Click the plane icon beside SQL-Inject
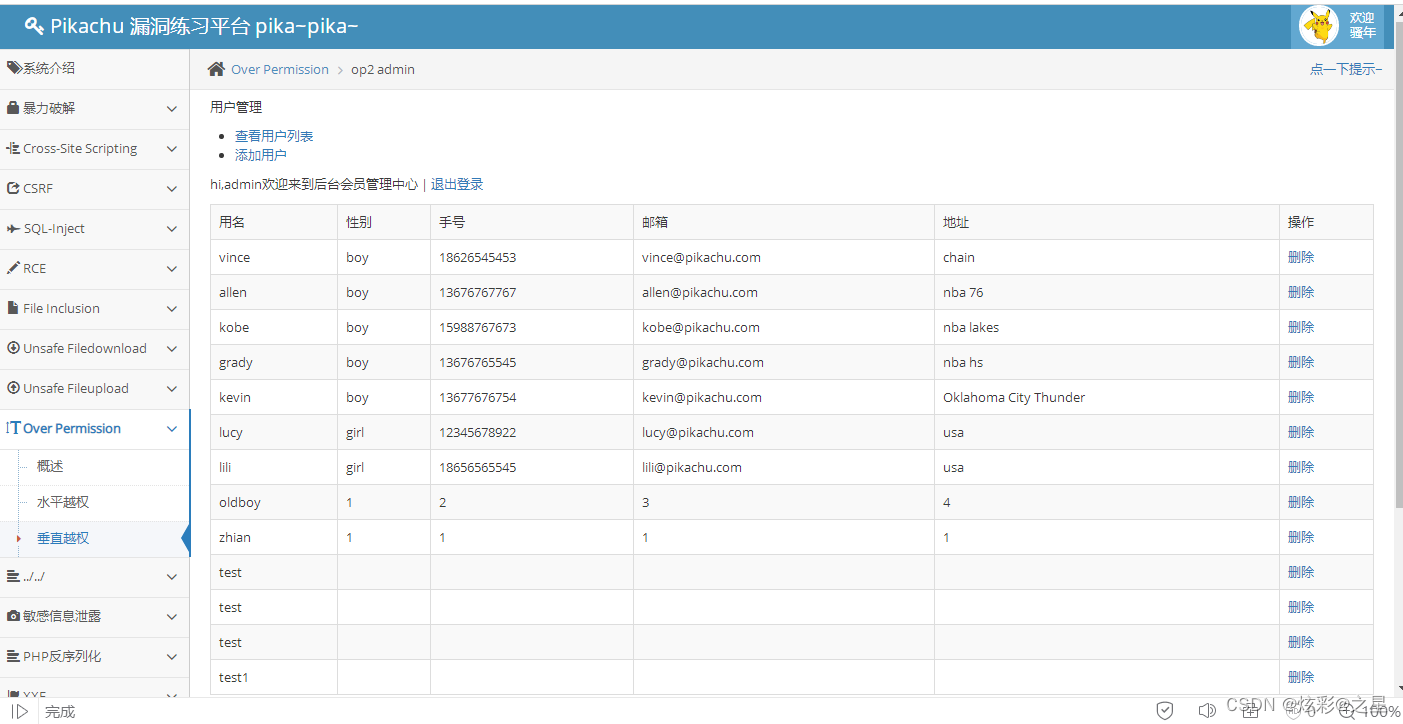 pyautogui.click(x=14, y=228)
